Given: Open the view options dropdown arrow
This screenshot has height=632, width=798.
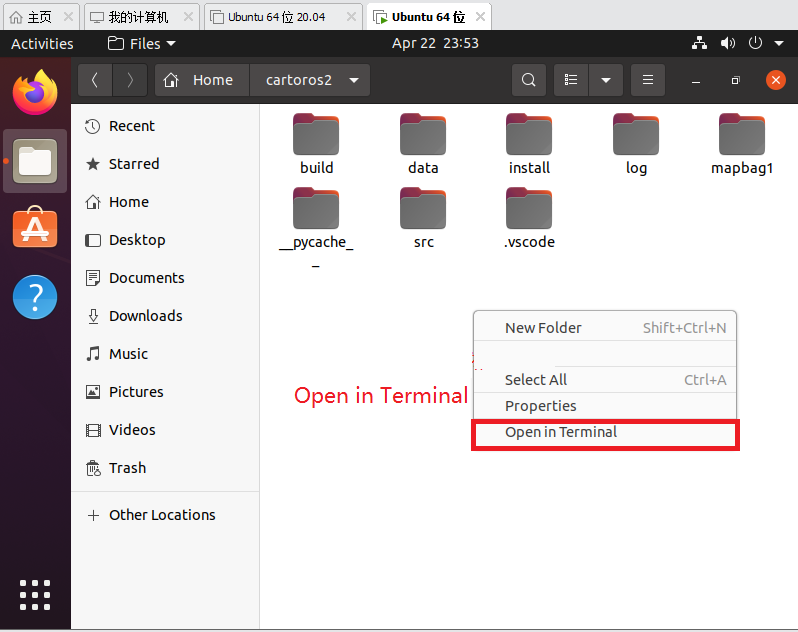Looking at the screenshot, I should pos(606,80).
